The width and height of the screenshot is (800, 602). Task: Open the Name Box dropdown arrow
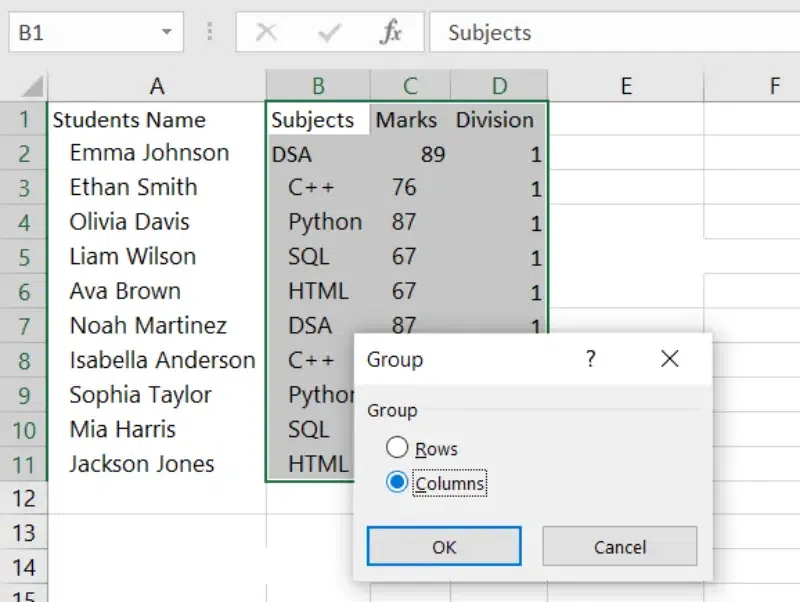(166, 33)
